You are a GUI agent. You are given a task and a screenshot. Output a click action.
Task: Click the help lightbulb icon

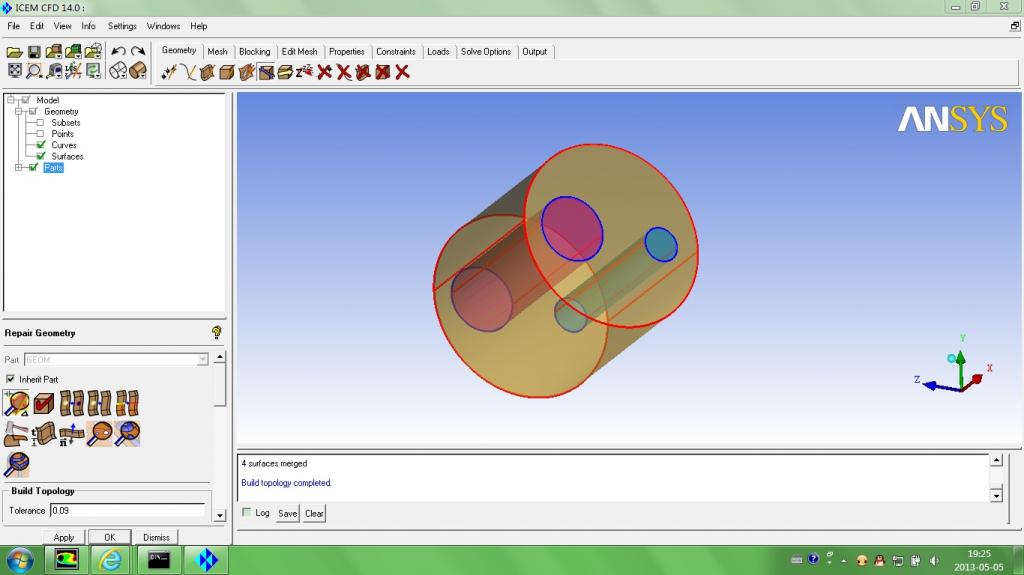pos(217,333)
